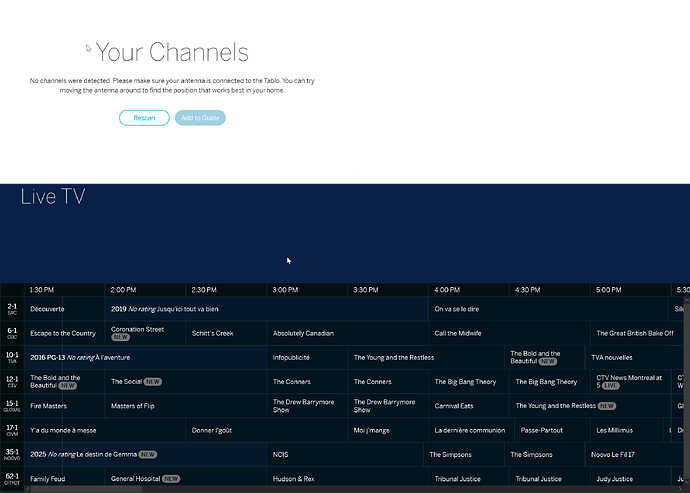Open The Conners at 3:00 PM
Image resolution: width=690 pixels, height=493 pixels.
(307, 382)
